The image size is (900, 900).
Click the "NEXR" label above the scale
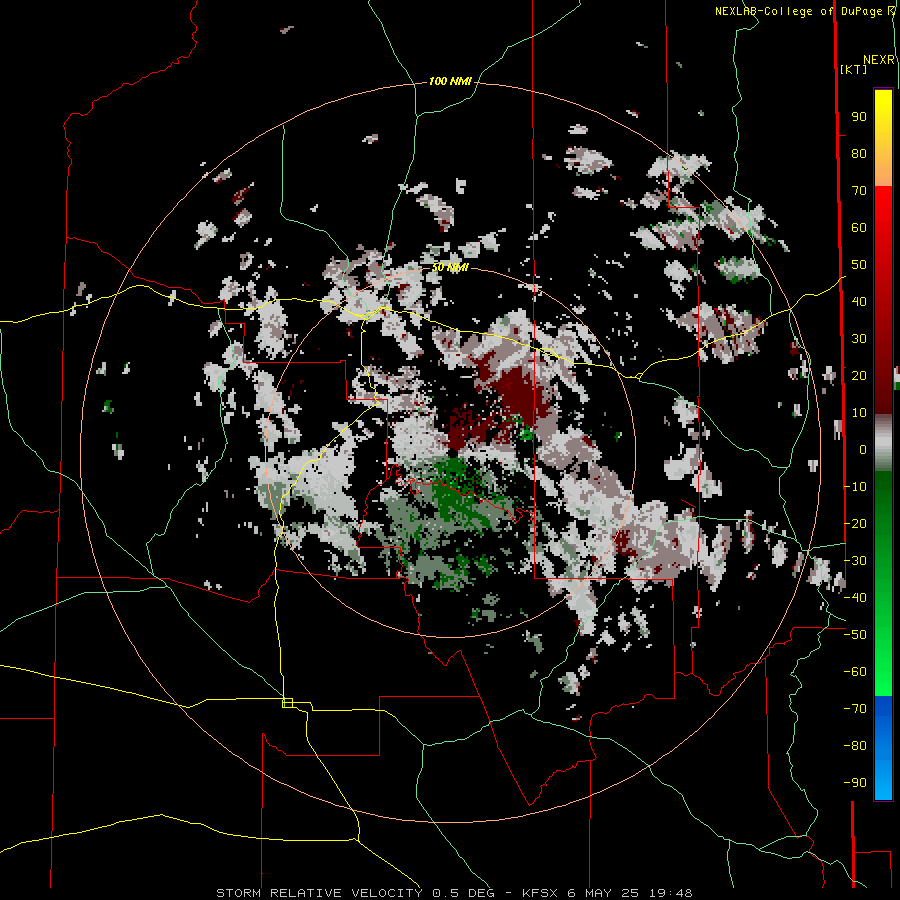[x=879, y=60]
